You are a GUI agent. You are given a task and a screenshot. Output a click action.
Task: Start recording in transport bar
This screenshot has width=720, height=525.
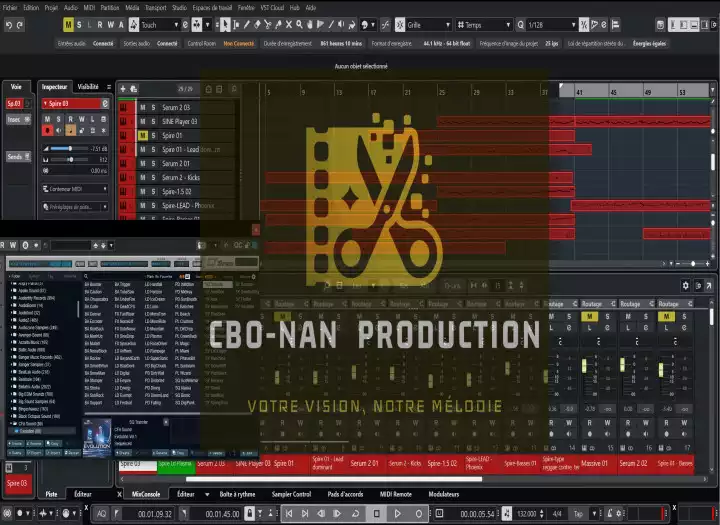click(419, 514)
